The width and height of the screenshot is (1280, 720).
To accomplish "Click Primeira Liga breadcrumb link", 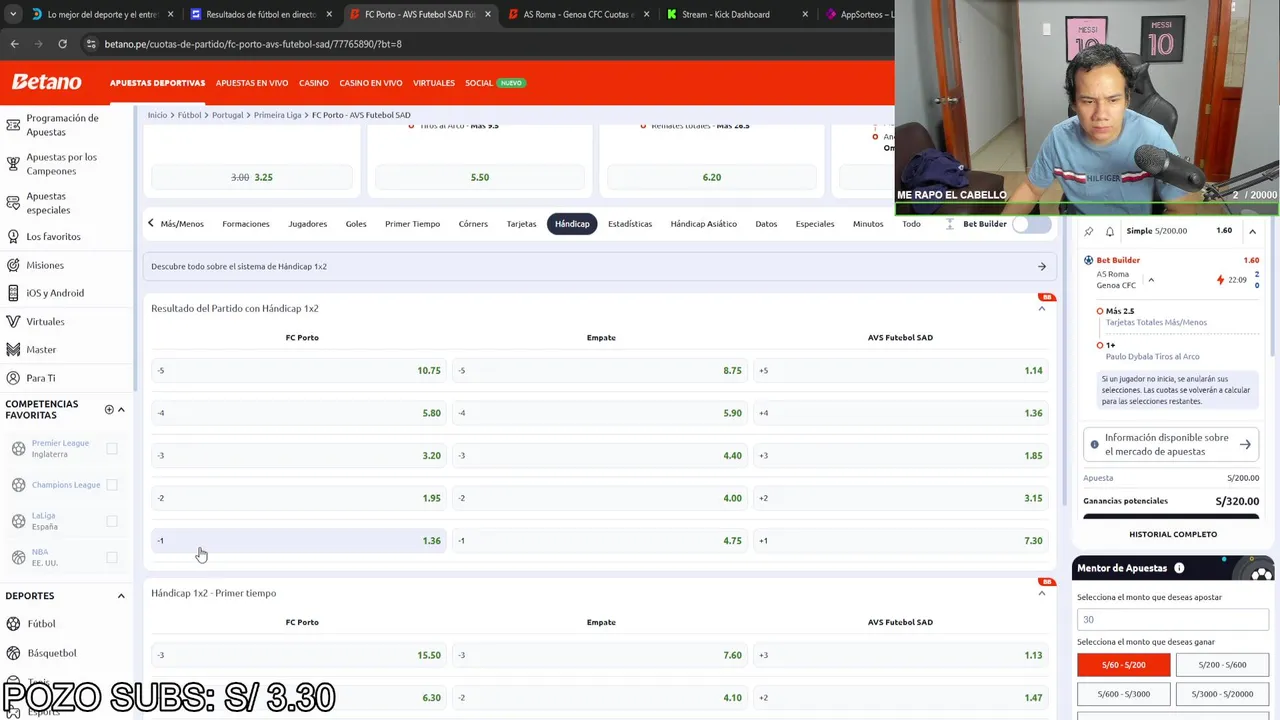I will 277,115.
